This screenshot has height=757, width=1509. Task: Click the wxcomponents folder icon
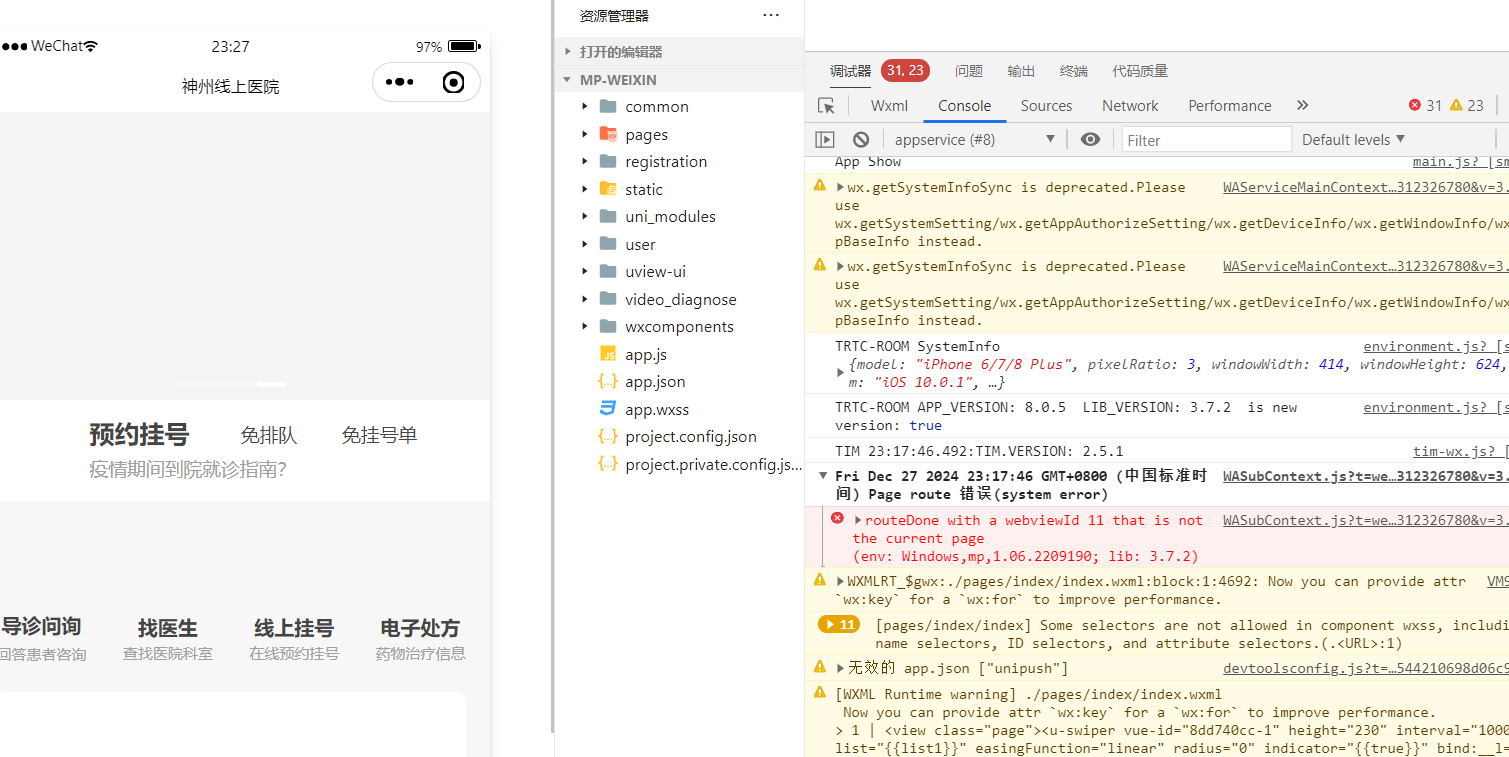608,326
